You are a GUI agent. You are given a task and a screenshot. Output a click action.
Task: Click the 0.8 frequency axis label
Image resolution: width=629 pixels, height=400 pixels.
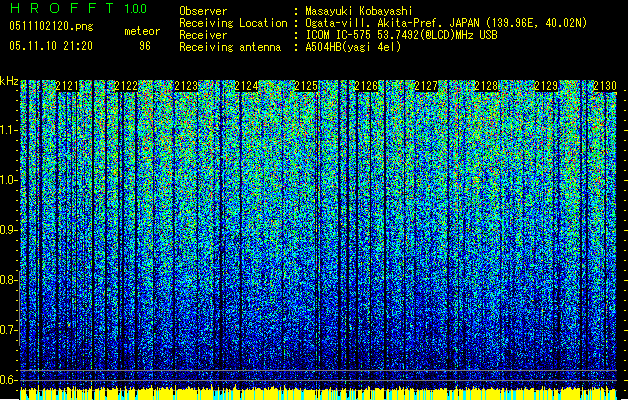point(8,280)
